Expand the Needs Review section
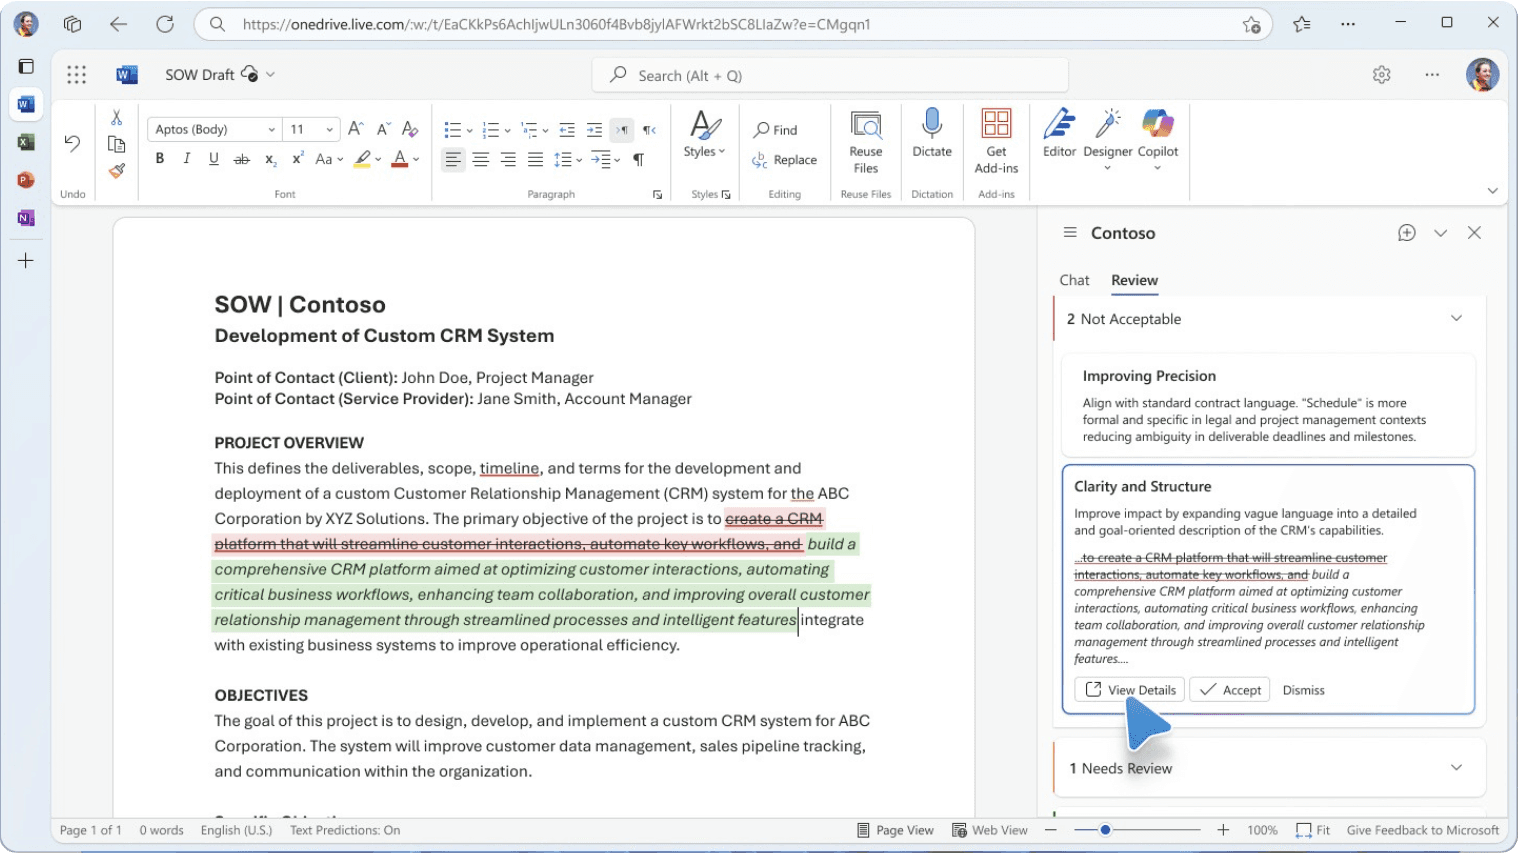The image size is (1522, 856). click(x=1457, y=768)
